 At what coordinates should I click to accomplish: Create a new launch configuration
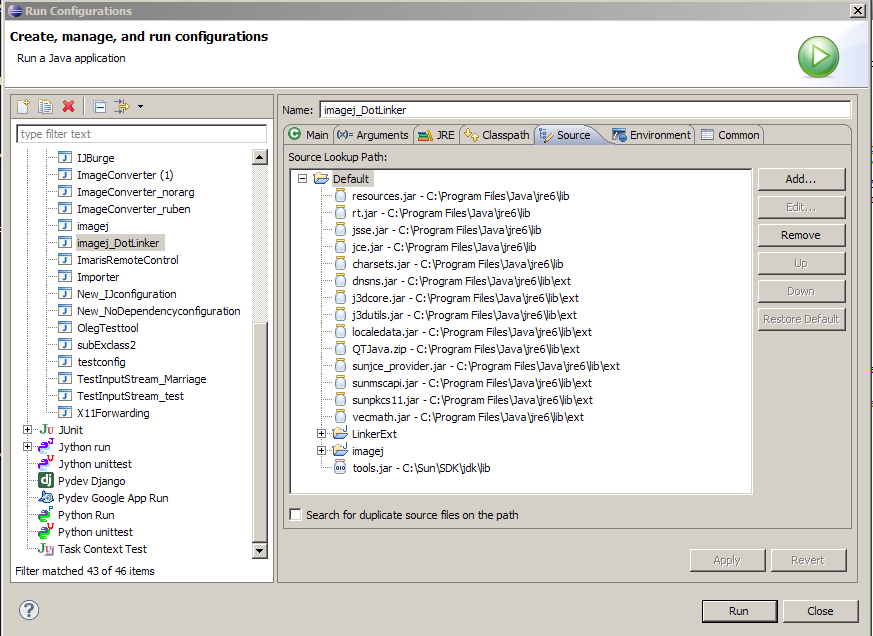22,106
